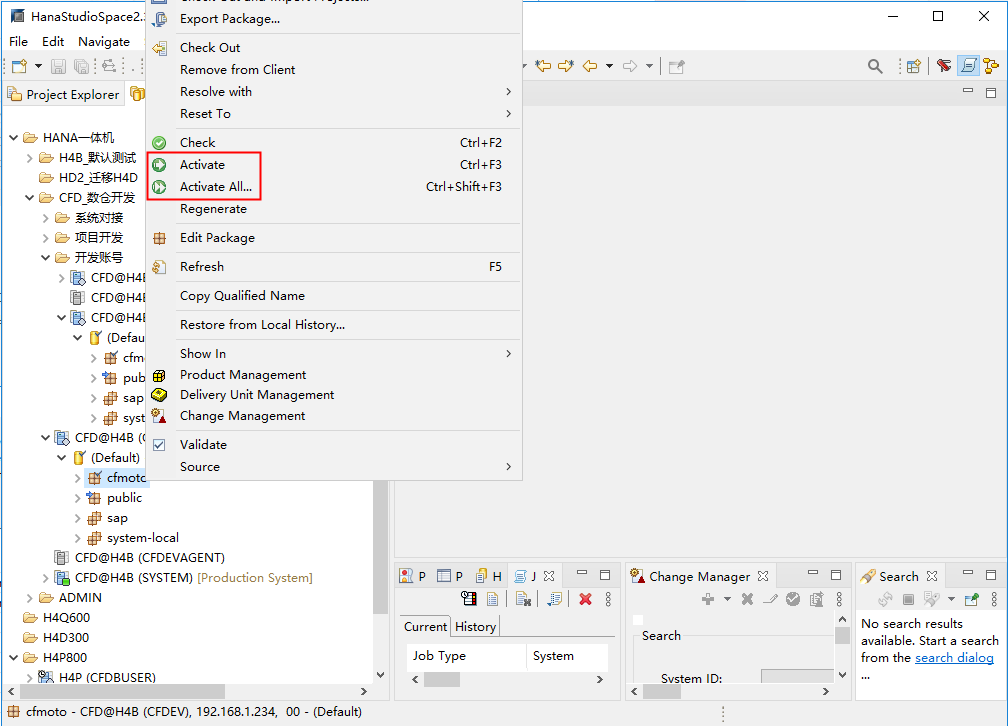
Task: Click the gray X icon in Change Manager toolbar
Action: click(747, 599)
